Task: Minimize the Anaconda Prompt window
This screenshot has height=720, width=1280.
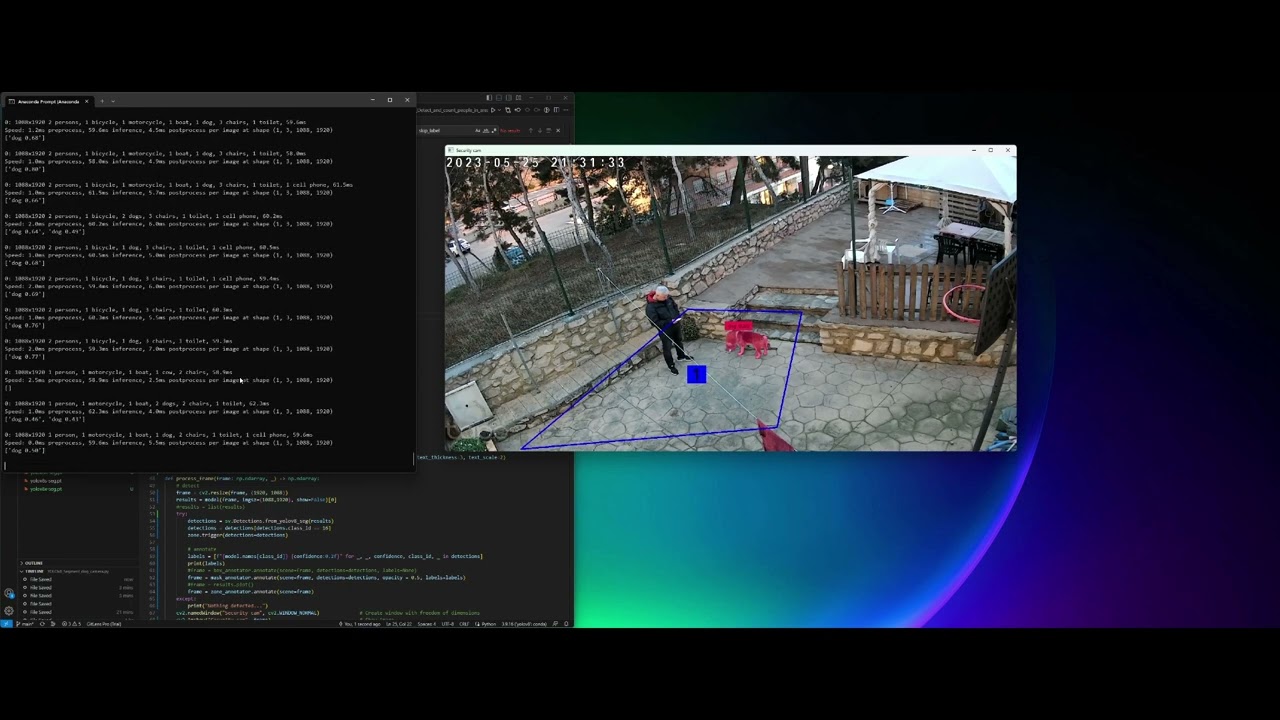Action: (372, 100)
